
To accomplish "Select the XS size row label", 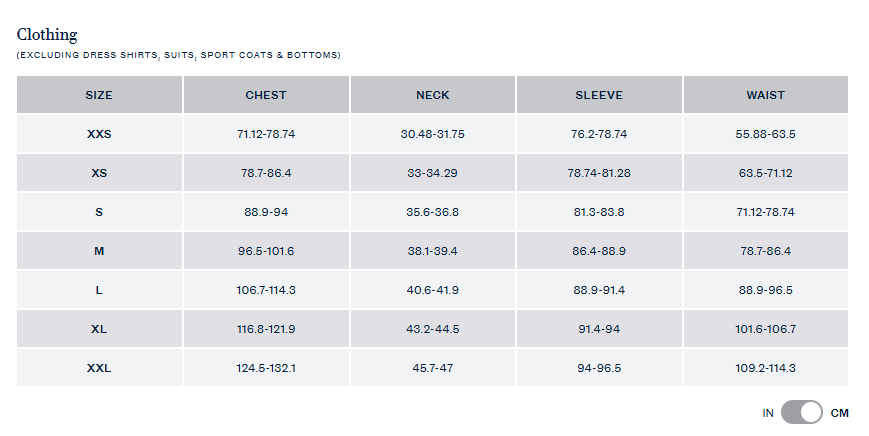I will pyautogui.click(x=99, y=173).
